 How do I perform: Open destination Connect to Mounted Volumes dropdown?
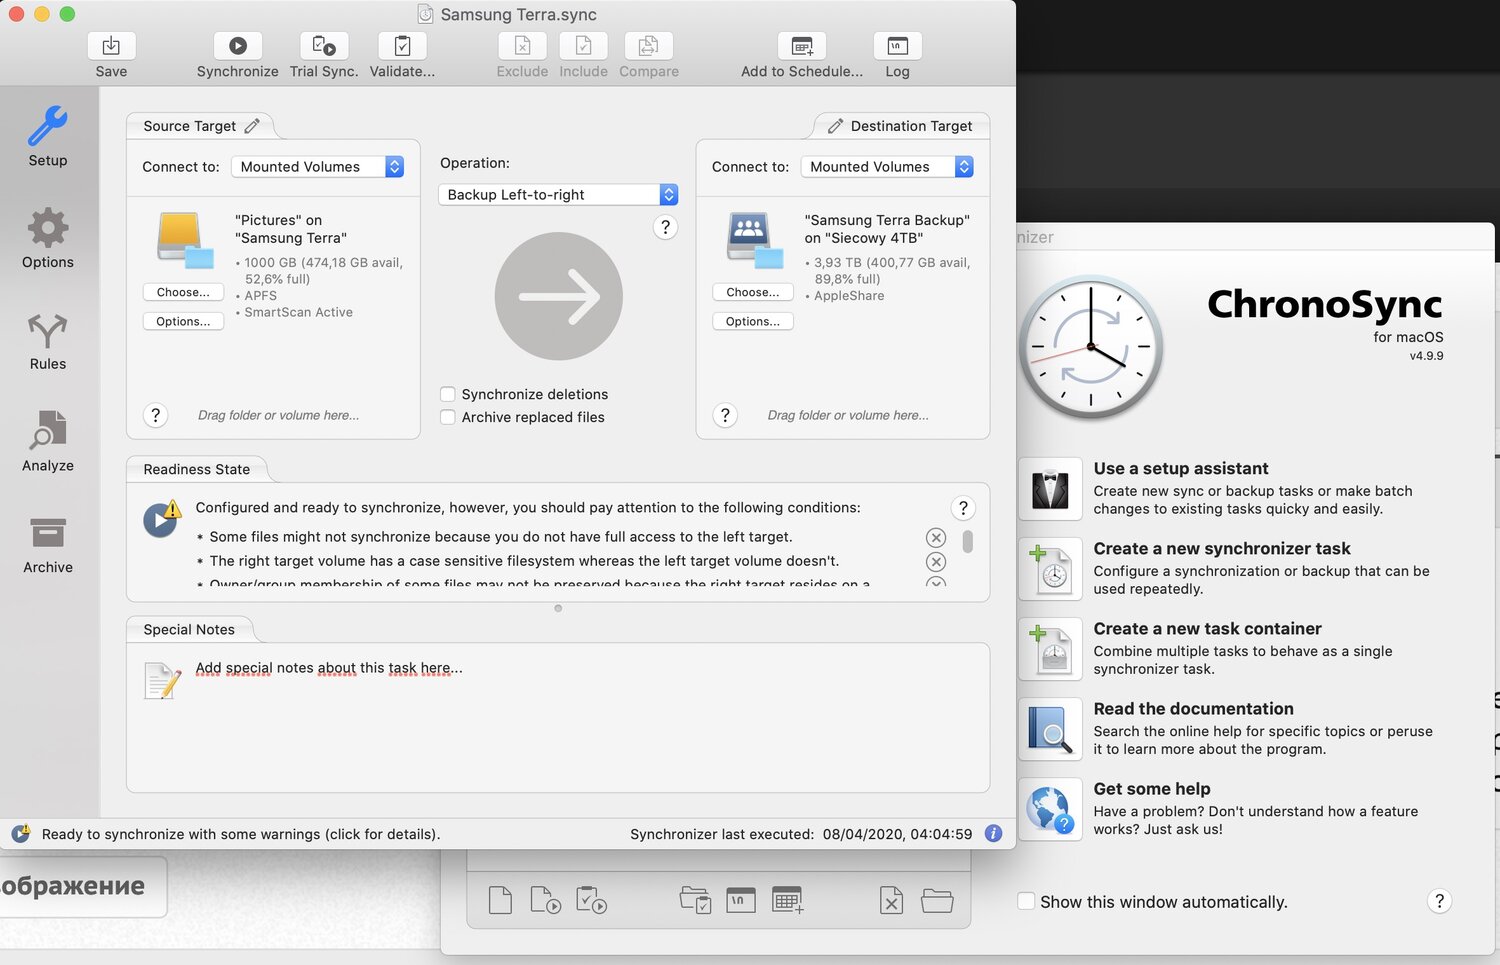pyautogui.click(x=888, y=167)
